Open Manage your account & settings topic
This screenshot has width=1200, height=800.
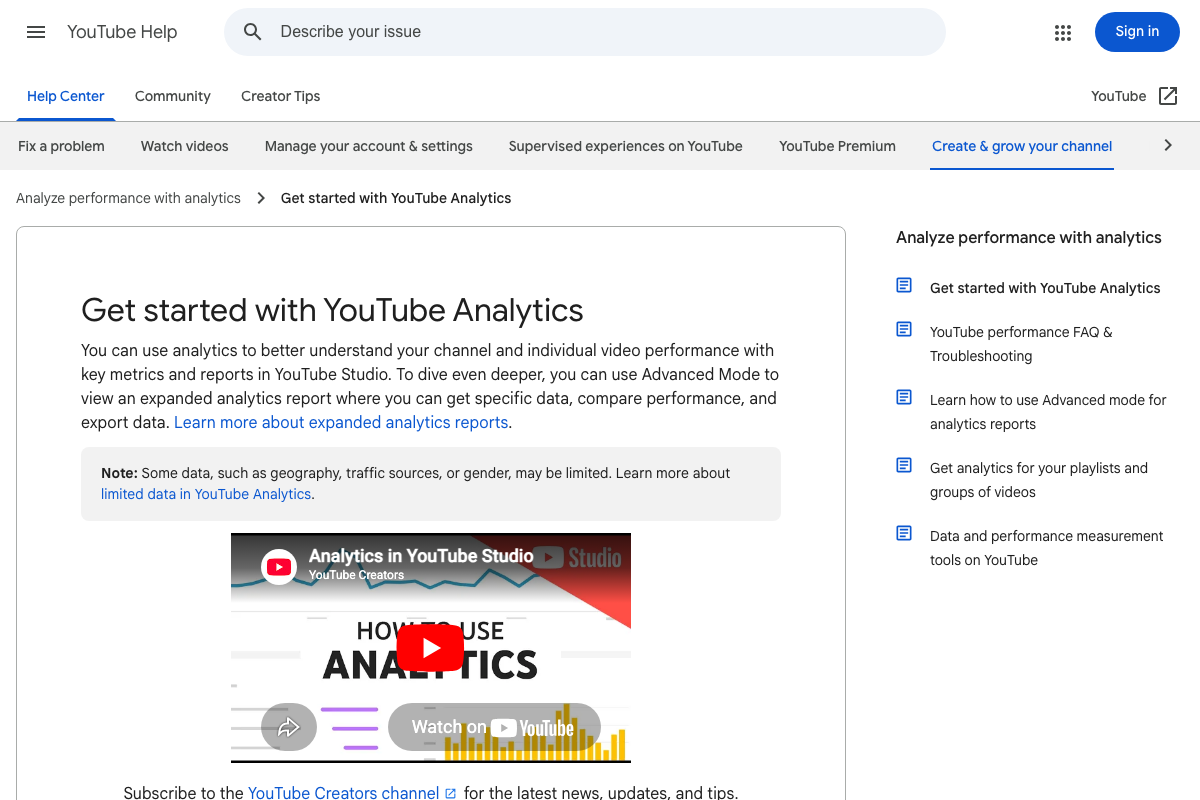click(369, 146)
